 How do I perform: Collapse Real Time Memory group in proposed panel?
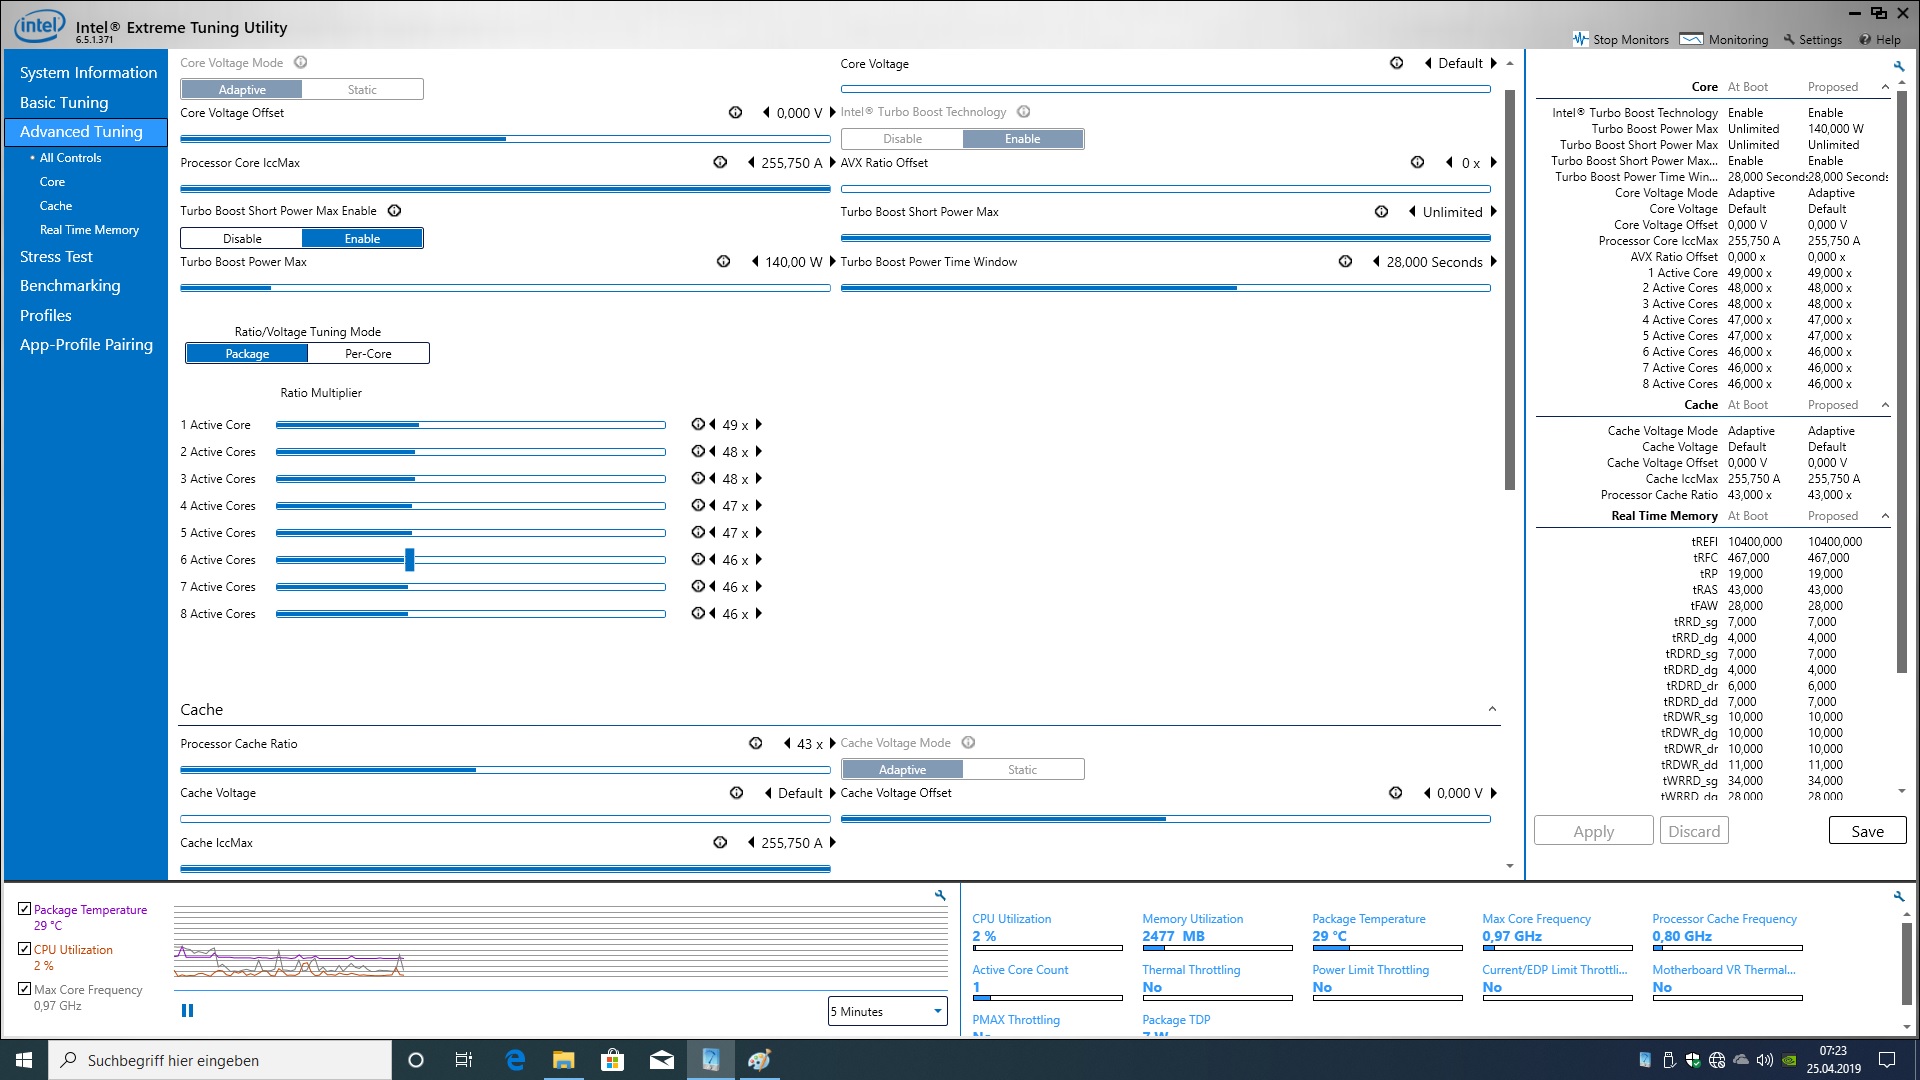tap(1885, 516)
